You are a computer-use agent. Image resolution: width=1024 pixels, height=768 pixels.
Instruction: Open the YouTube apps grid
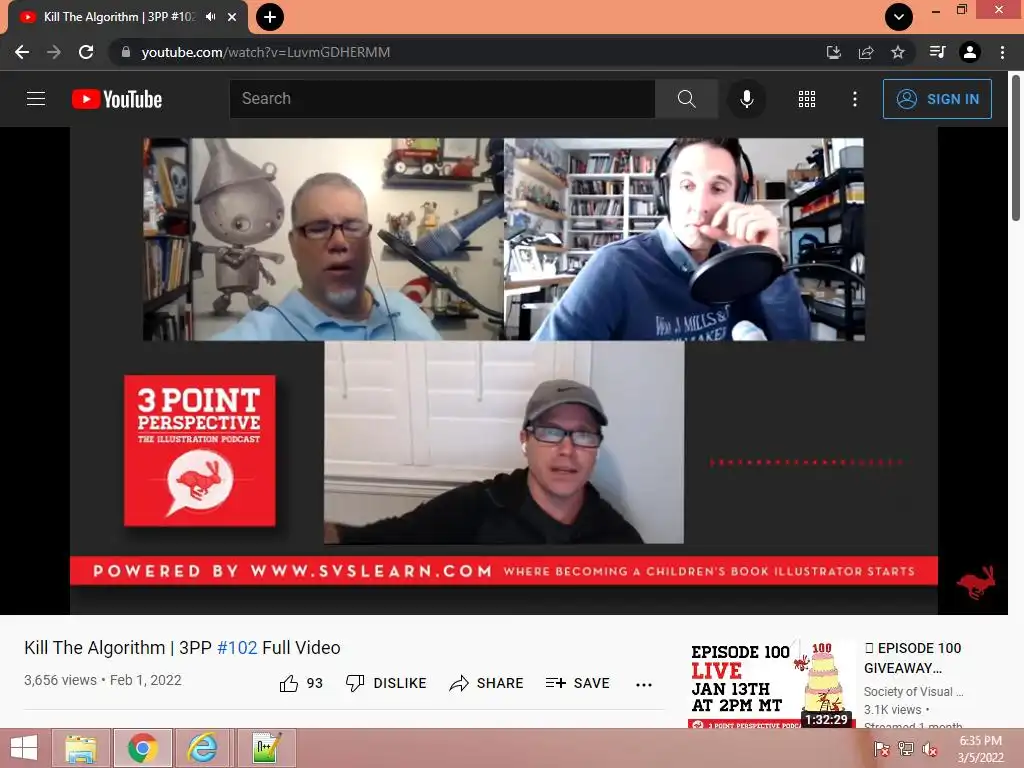point(807,99)
